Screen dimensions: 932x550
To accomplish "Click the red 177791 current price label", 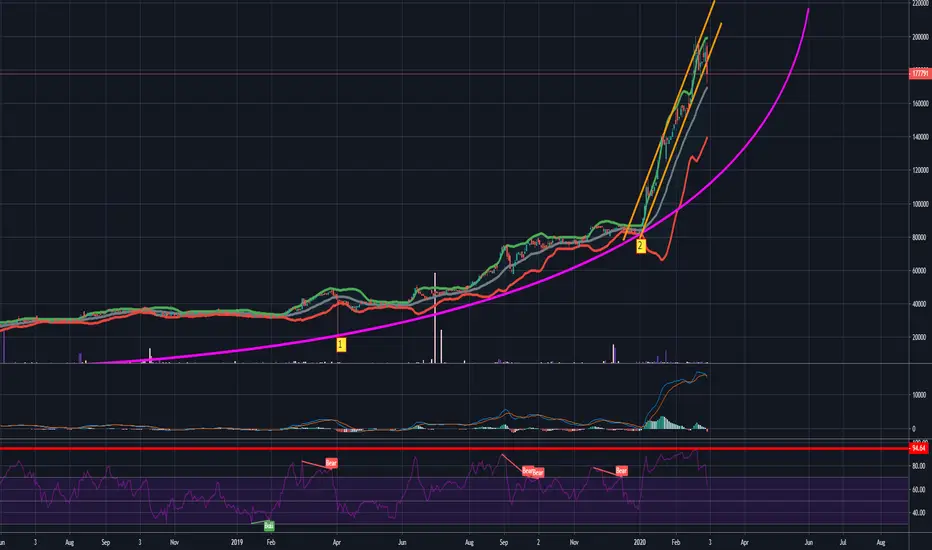I will pos(920,74).
